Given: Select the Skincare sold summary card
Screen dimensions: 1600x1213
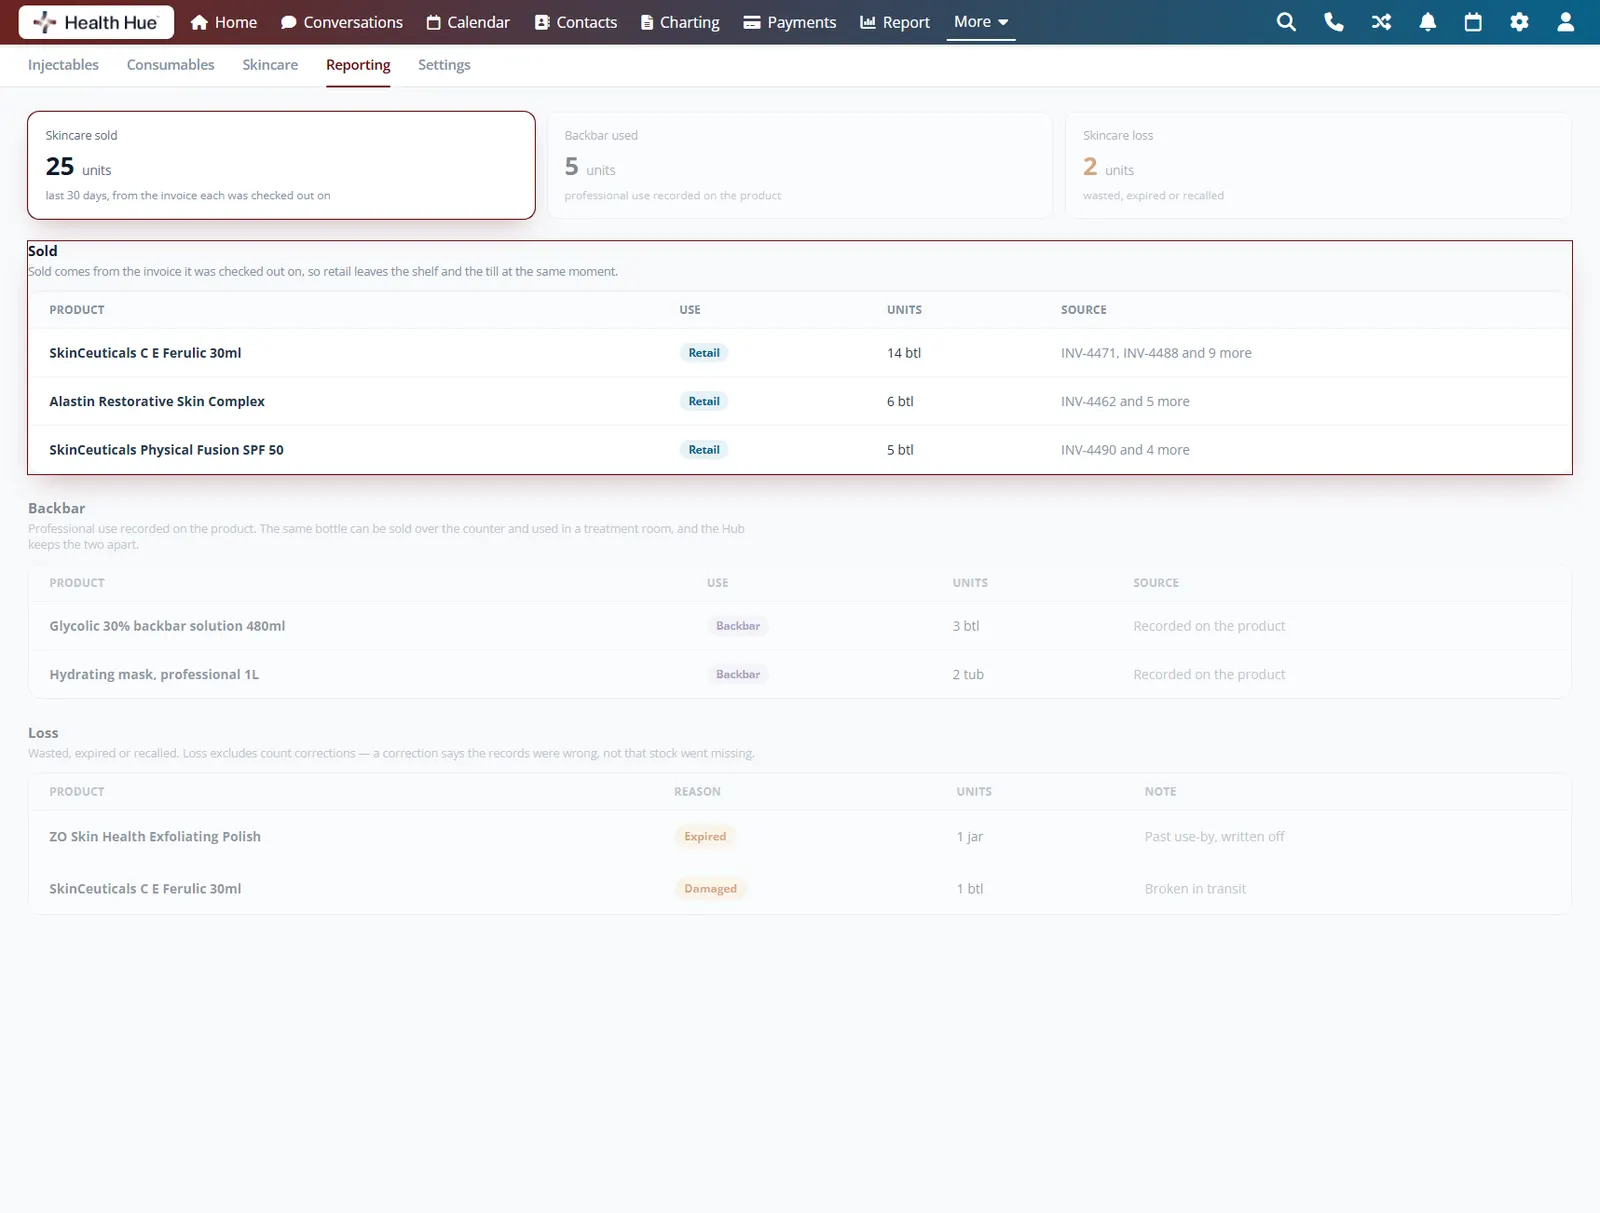Looking at the screenshot, I should [x=281, y=165].
